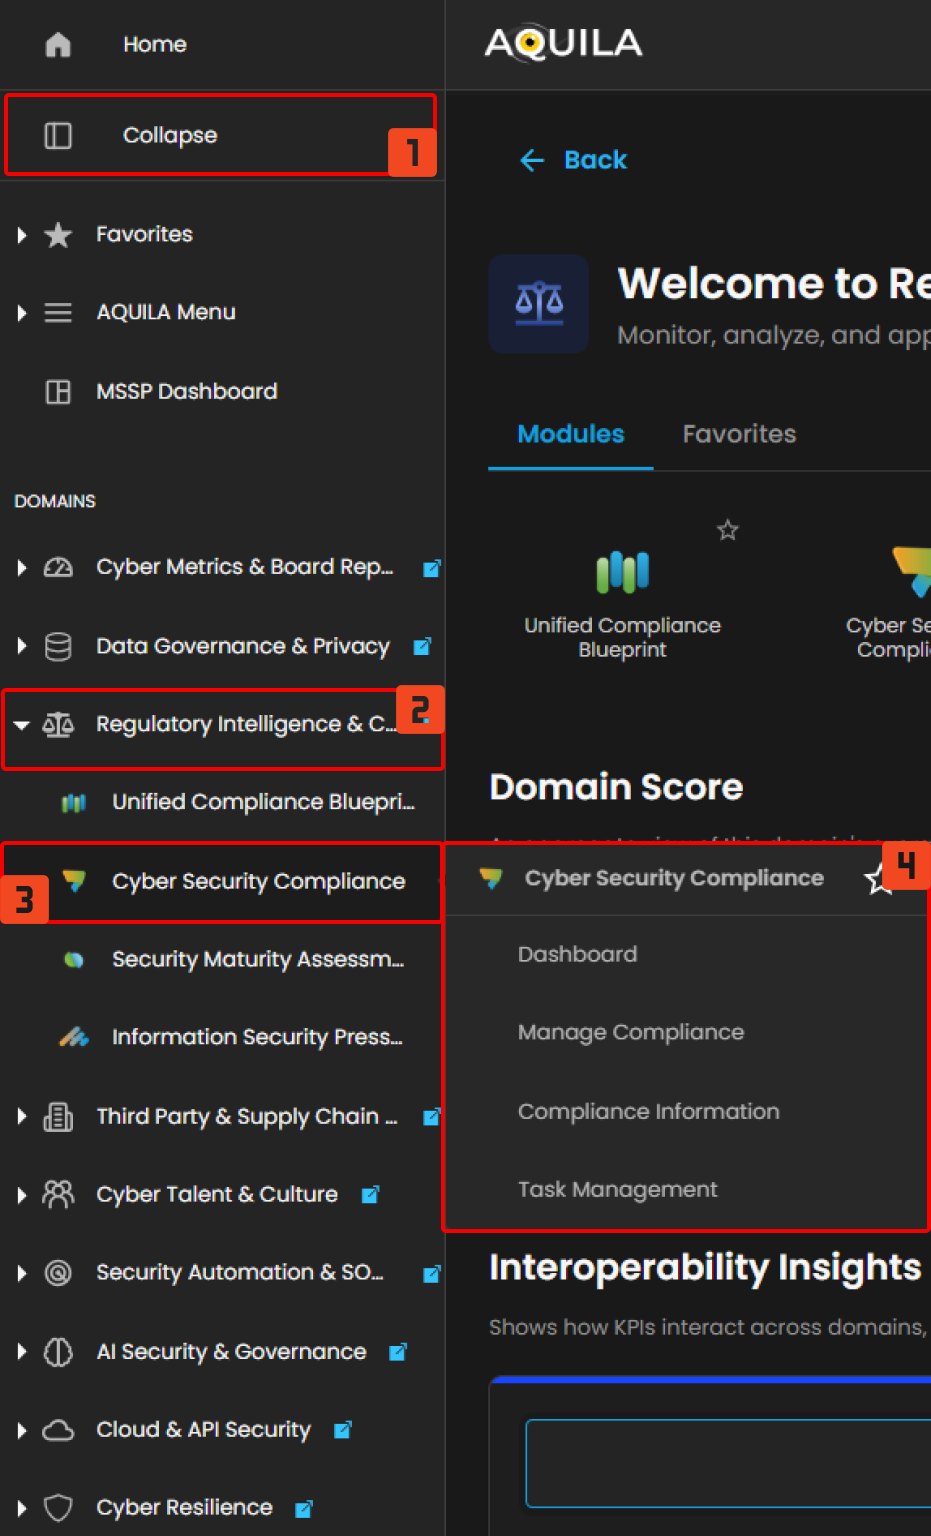
Task: Open Cyber Talent & Culture external link icon
Action: [370, 1194]
